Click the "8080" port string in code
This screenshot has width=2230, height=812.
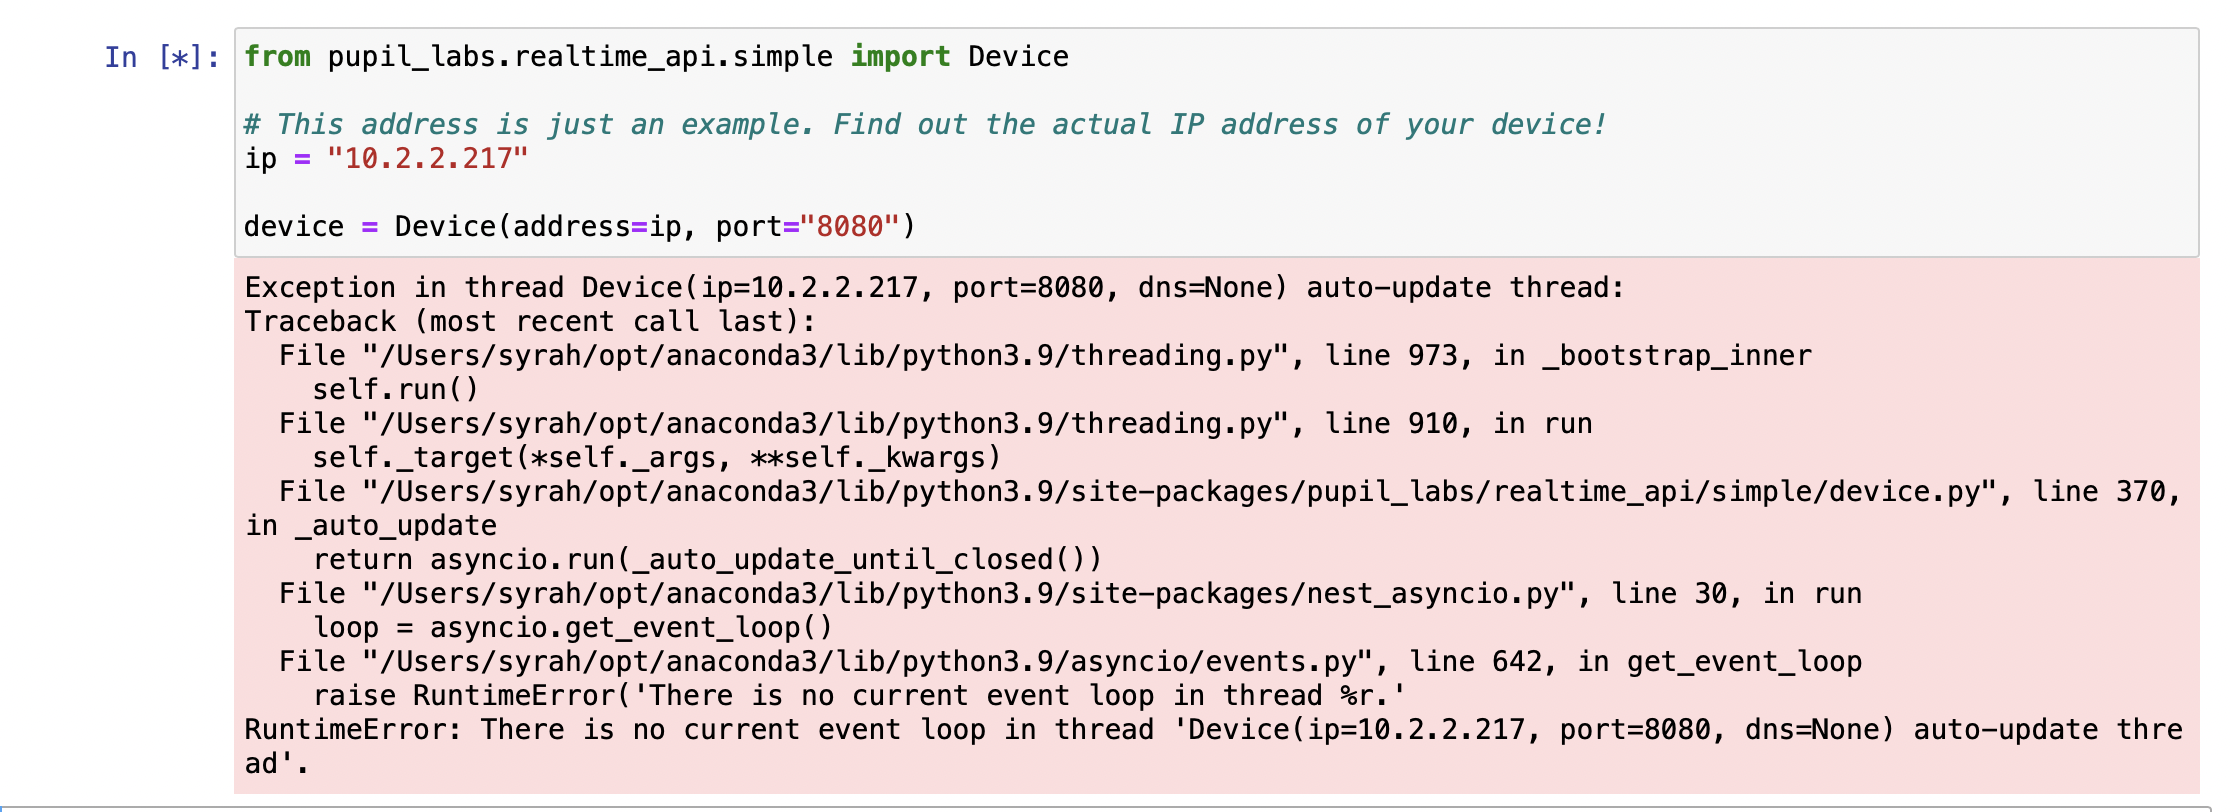(850, 227)
